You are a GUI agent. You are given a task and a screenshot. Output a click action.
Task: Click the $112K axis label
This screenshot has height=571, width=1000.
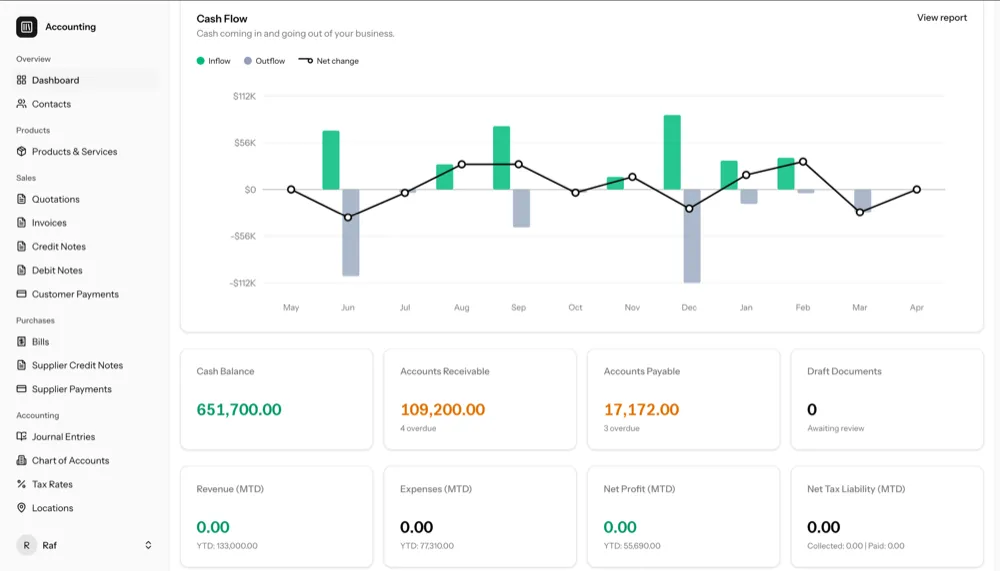point(244,96)
